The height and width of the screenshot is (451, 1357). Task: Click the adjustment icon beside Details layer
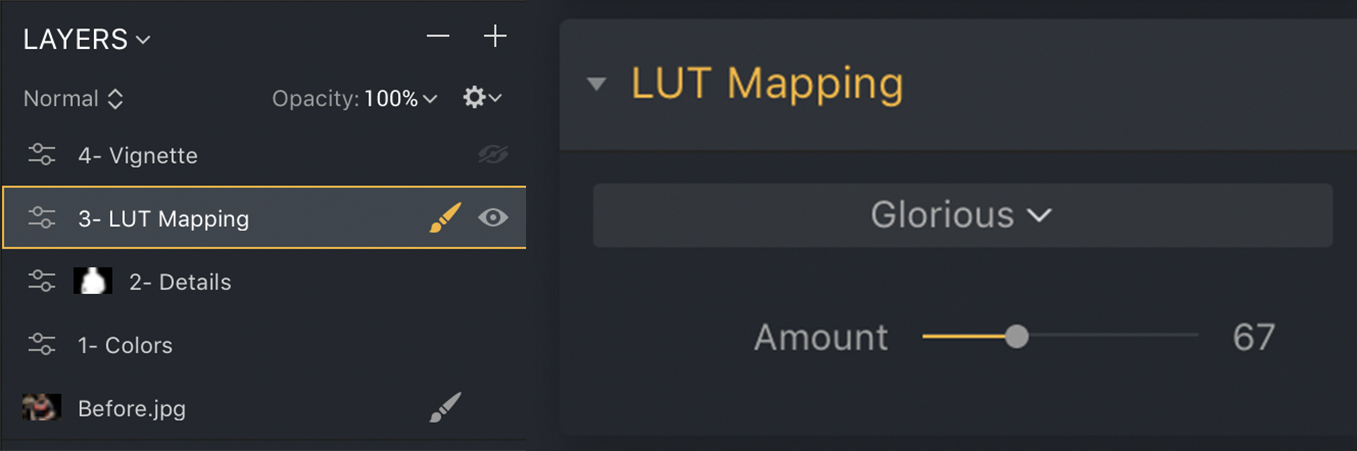coord(41,282)
